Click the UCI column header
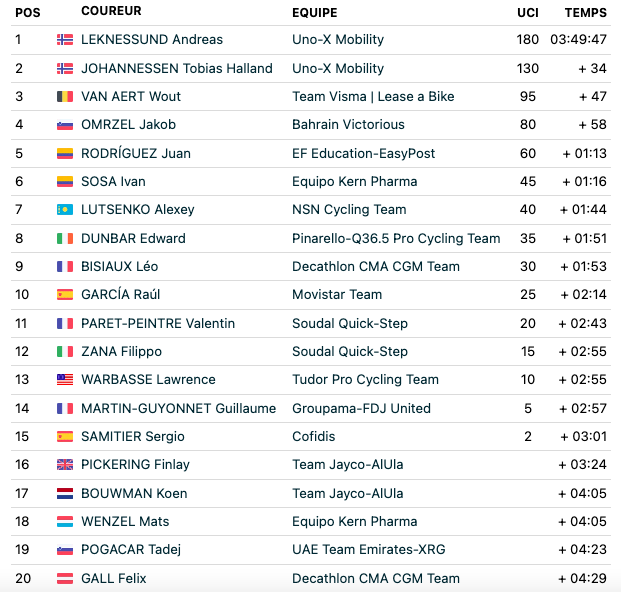 (528, 13)
